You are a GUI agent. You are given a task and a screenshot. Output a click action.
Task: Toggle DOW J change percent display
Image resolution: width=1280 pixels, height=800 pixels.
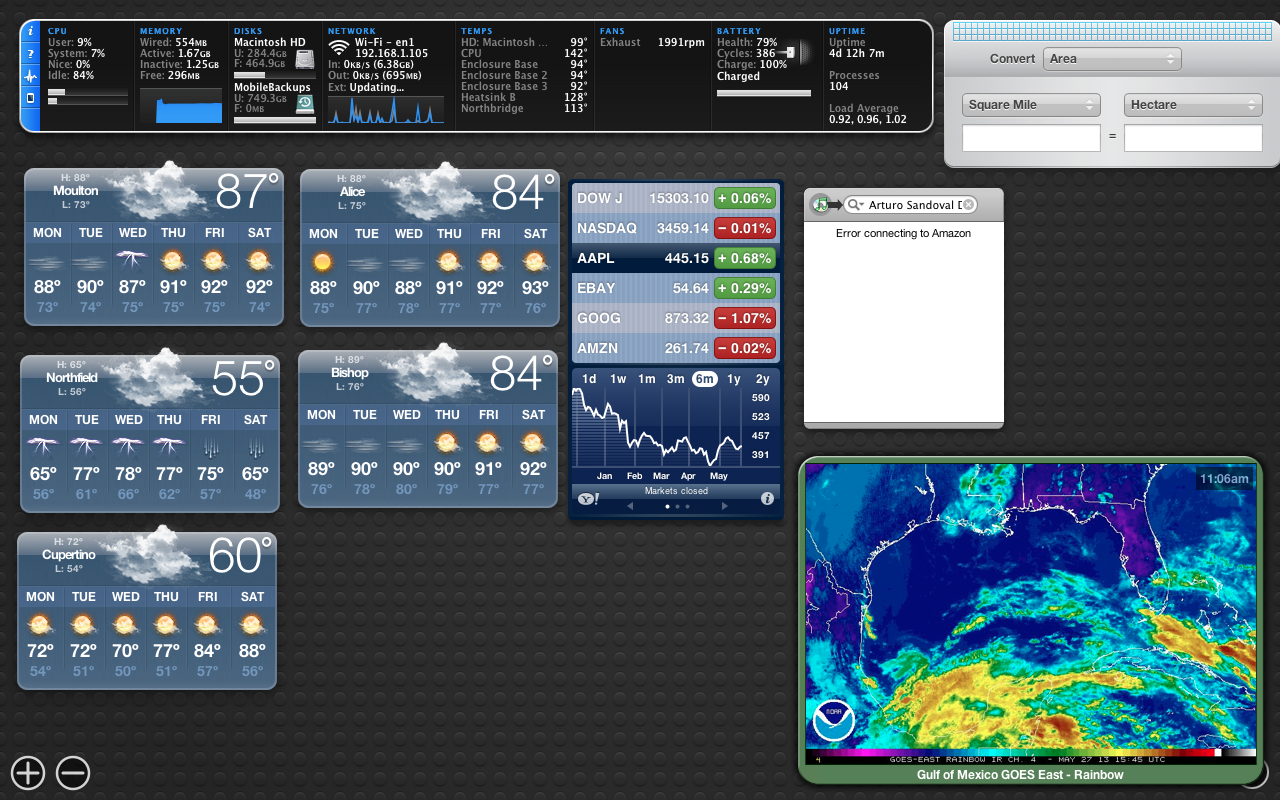[744, 198]
